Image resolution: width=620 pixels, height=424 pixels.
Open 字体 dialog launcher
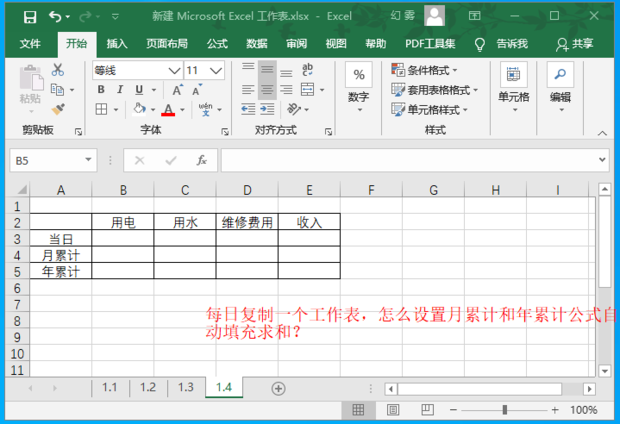(225, 132)
